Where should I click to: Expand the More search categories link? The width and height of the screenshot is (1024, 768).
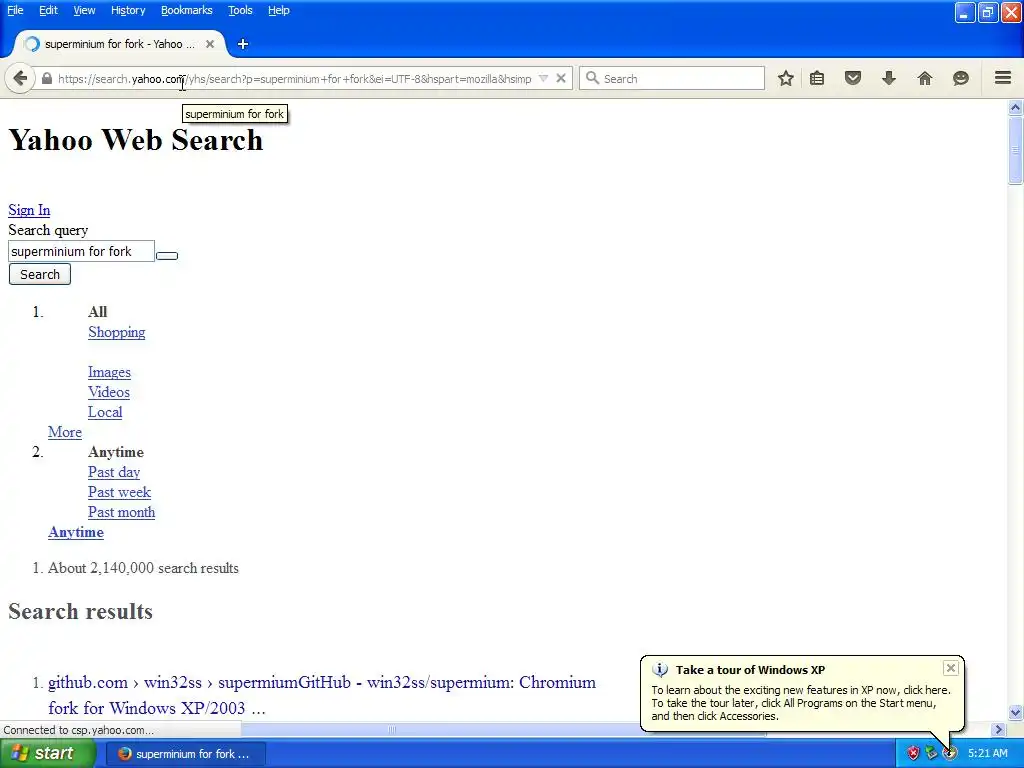point(65,432)
